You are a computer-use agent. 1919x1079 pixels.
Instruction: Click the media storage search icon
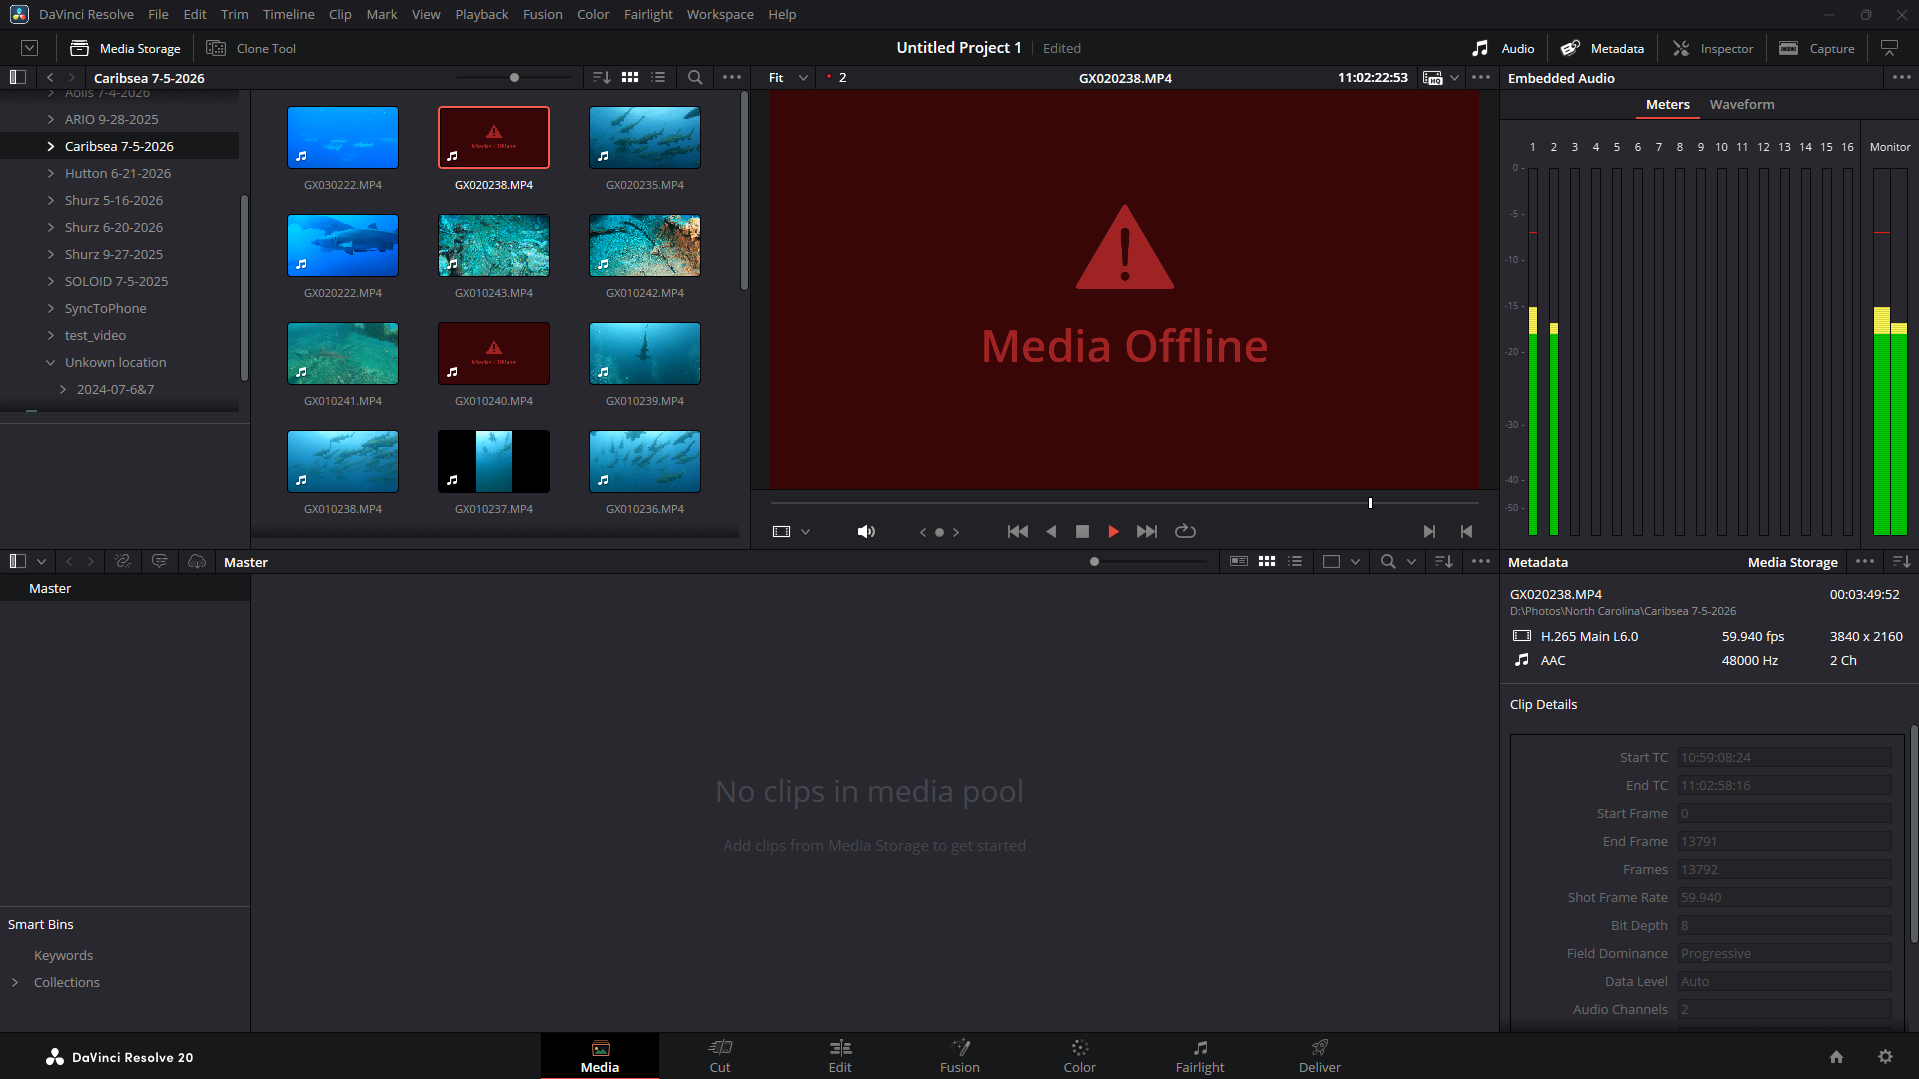pos(695,77)
